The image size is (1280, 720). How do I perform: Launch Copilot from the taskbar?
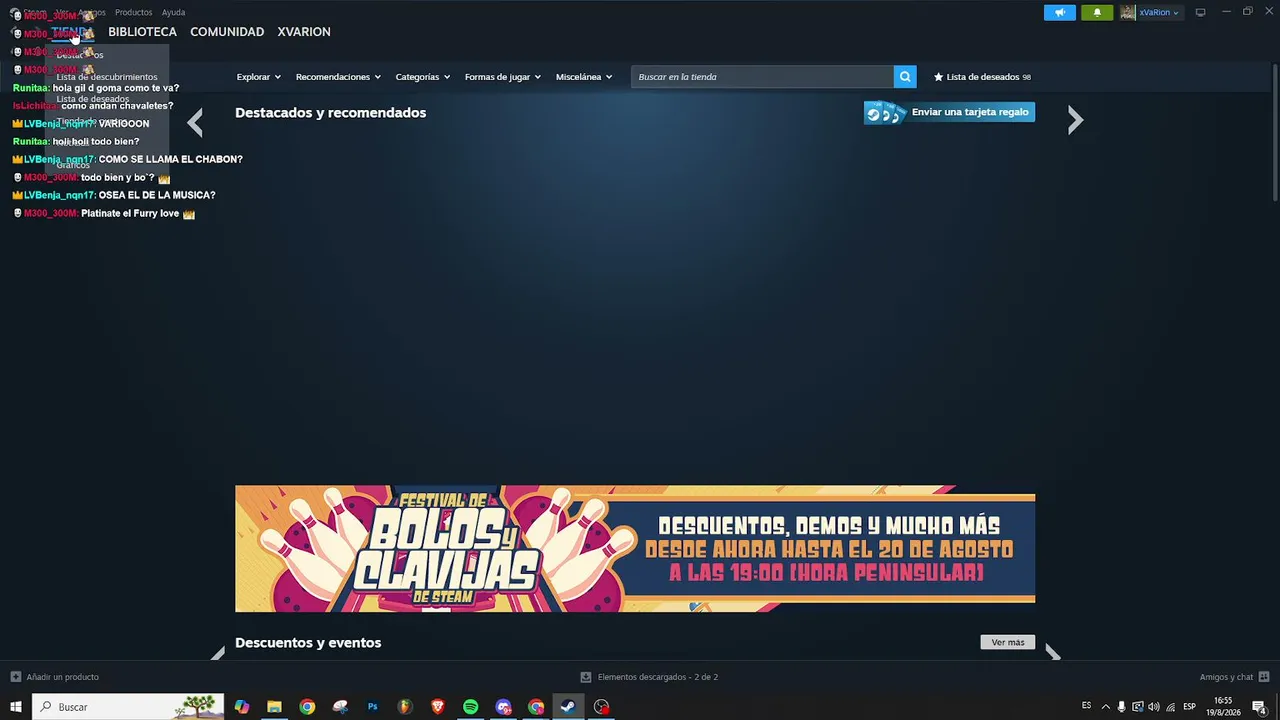point(242,707)
